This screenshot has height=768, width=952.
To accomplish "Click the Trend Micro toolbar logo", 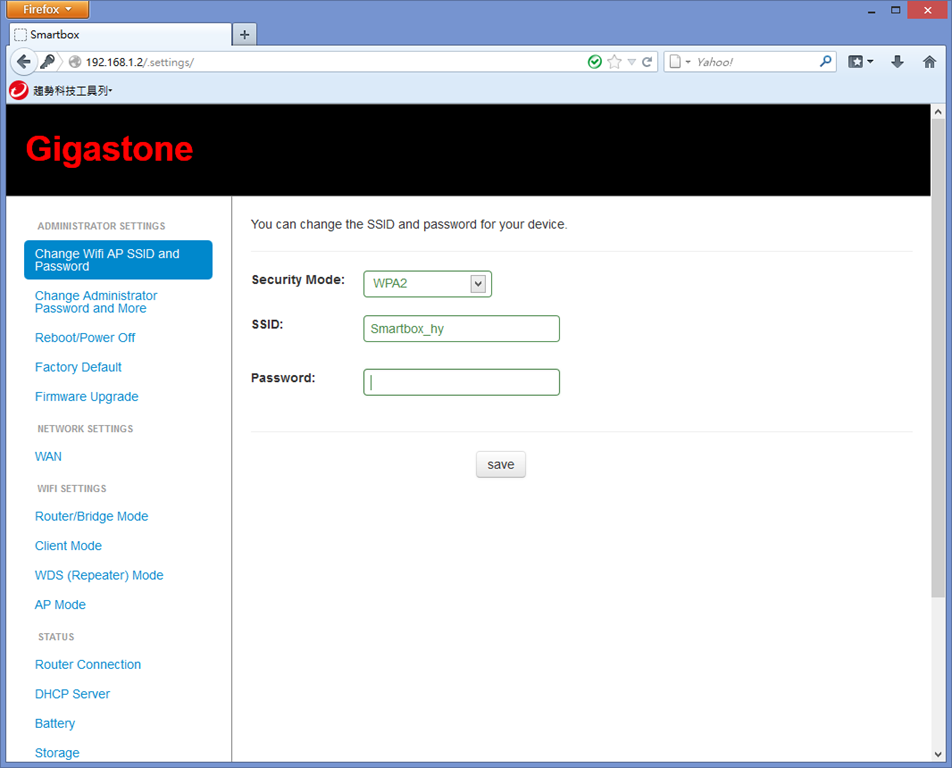I will [x=19, y=90].
